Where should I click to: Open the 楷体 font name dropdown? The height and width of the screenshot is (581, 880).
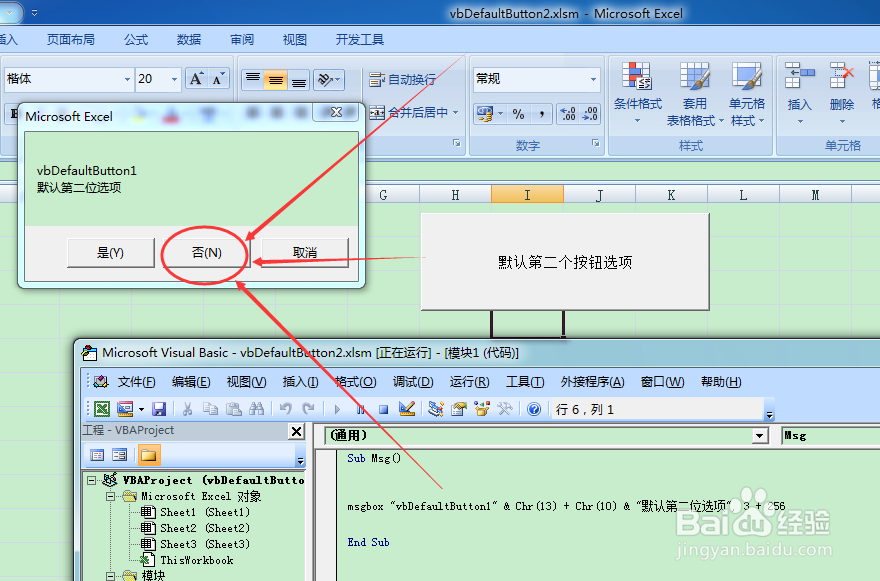point(127,79)
